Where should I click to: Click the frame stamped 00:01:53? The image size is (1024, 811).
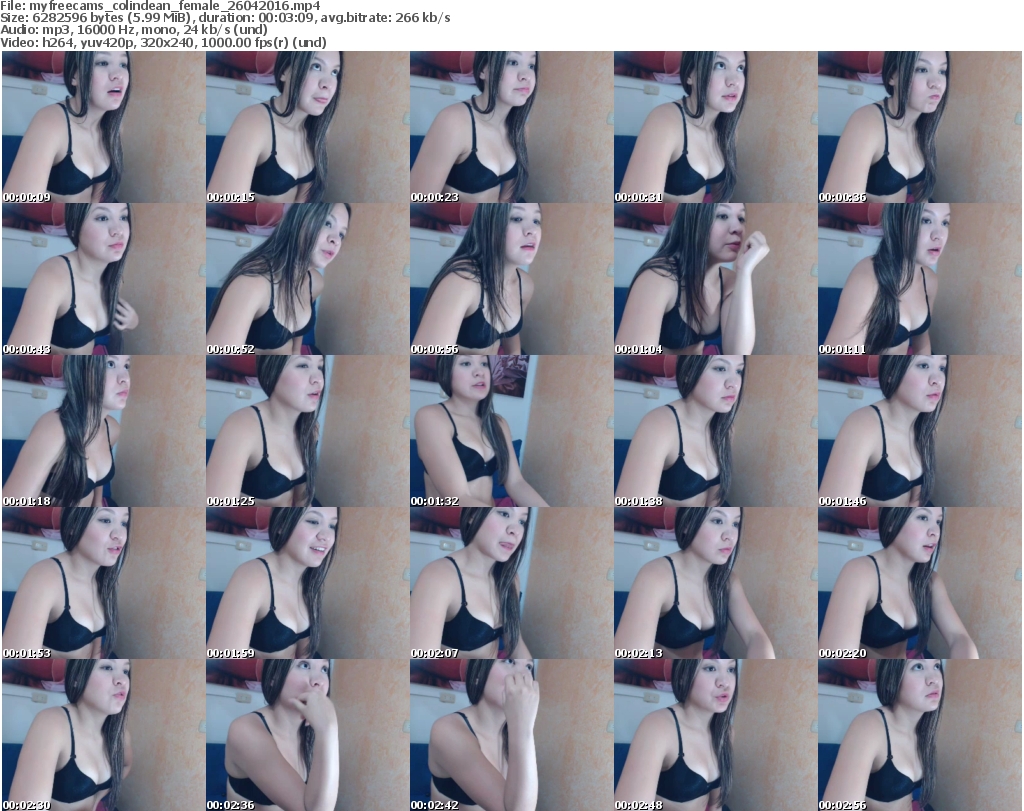tap(103, 584)
